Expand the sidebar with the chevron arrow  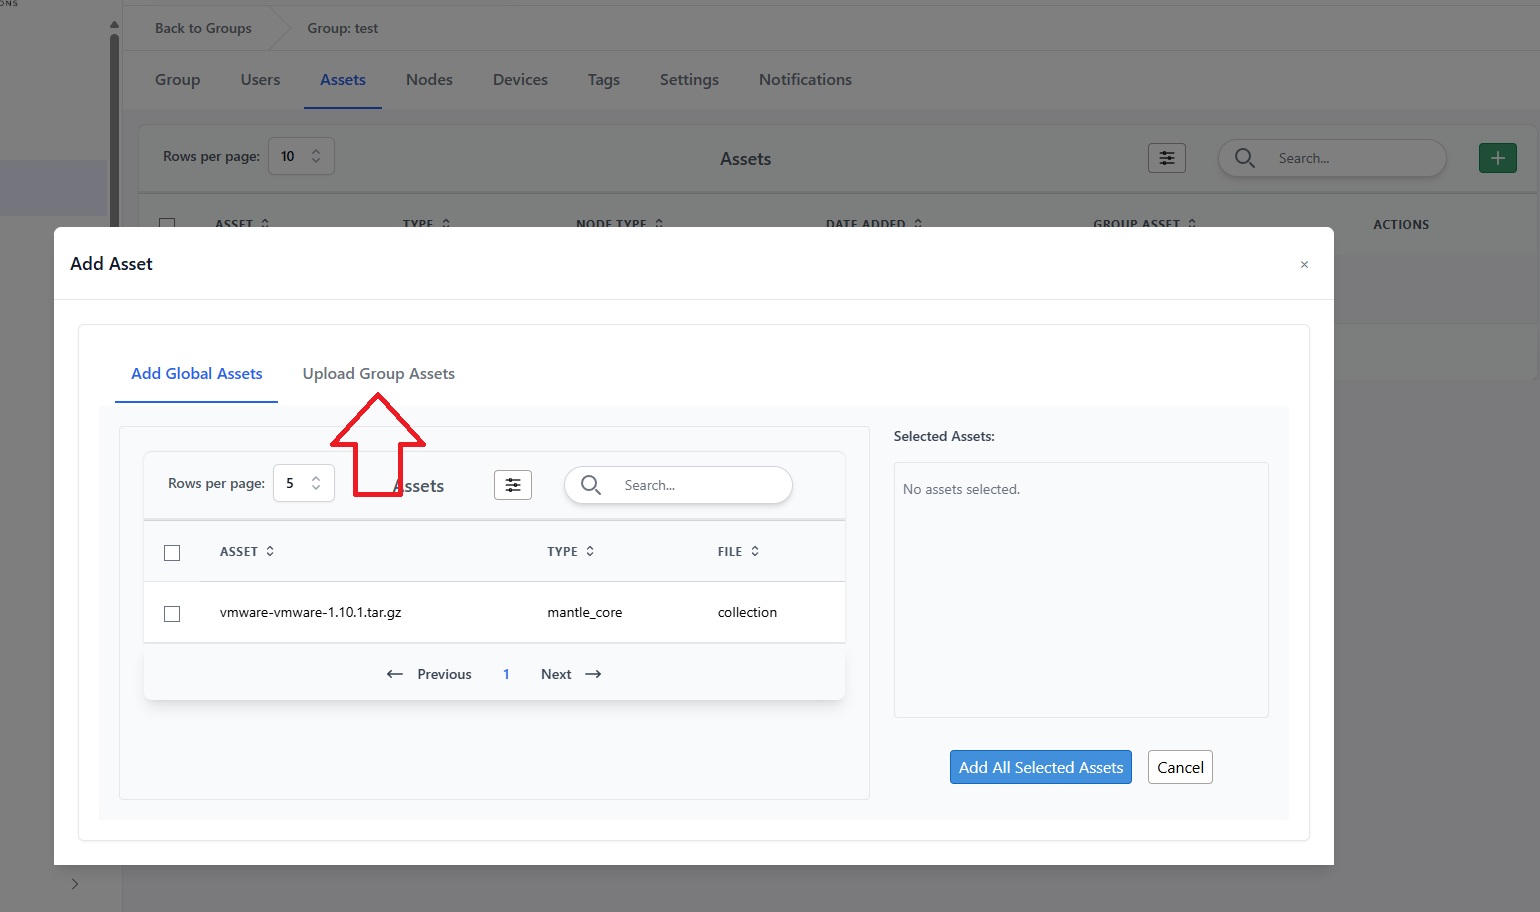75,884
